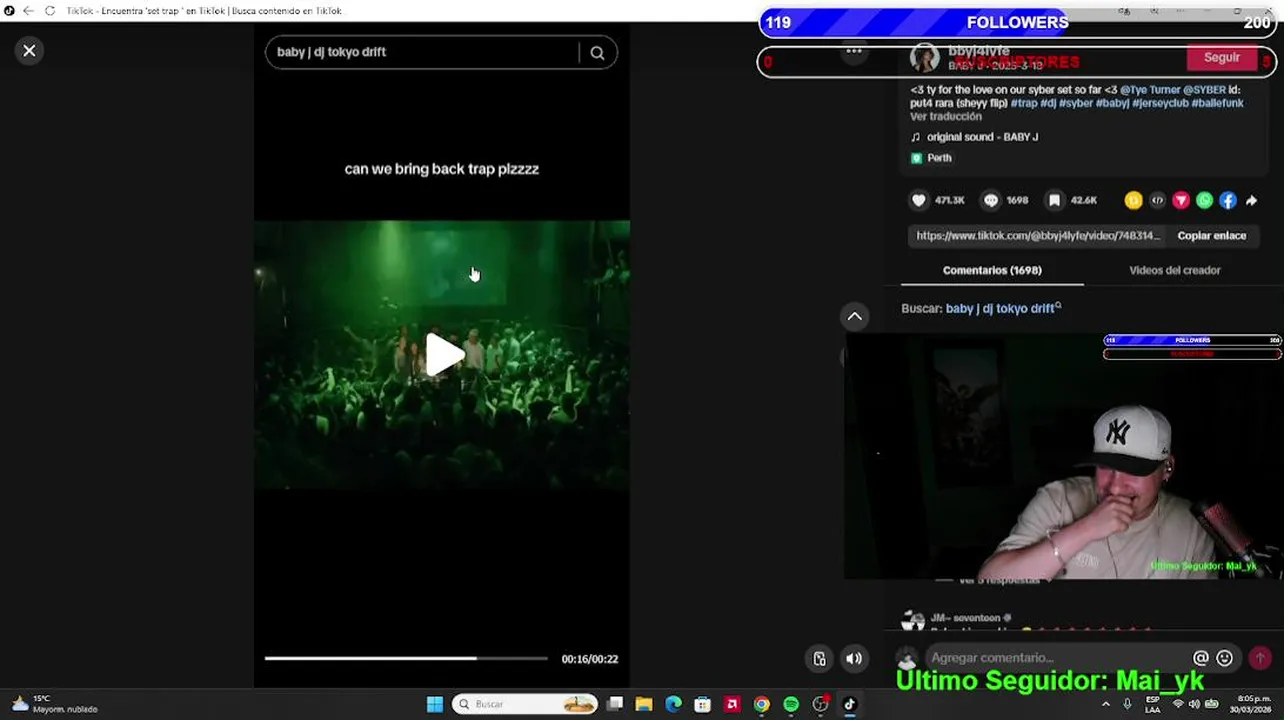Focus the search field showing 'baby j dj tokyo drift'
This screenshot has width=1284, height=720.
pos(420,52)
